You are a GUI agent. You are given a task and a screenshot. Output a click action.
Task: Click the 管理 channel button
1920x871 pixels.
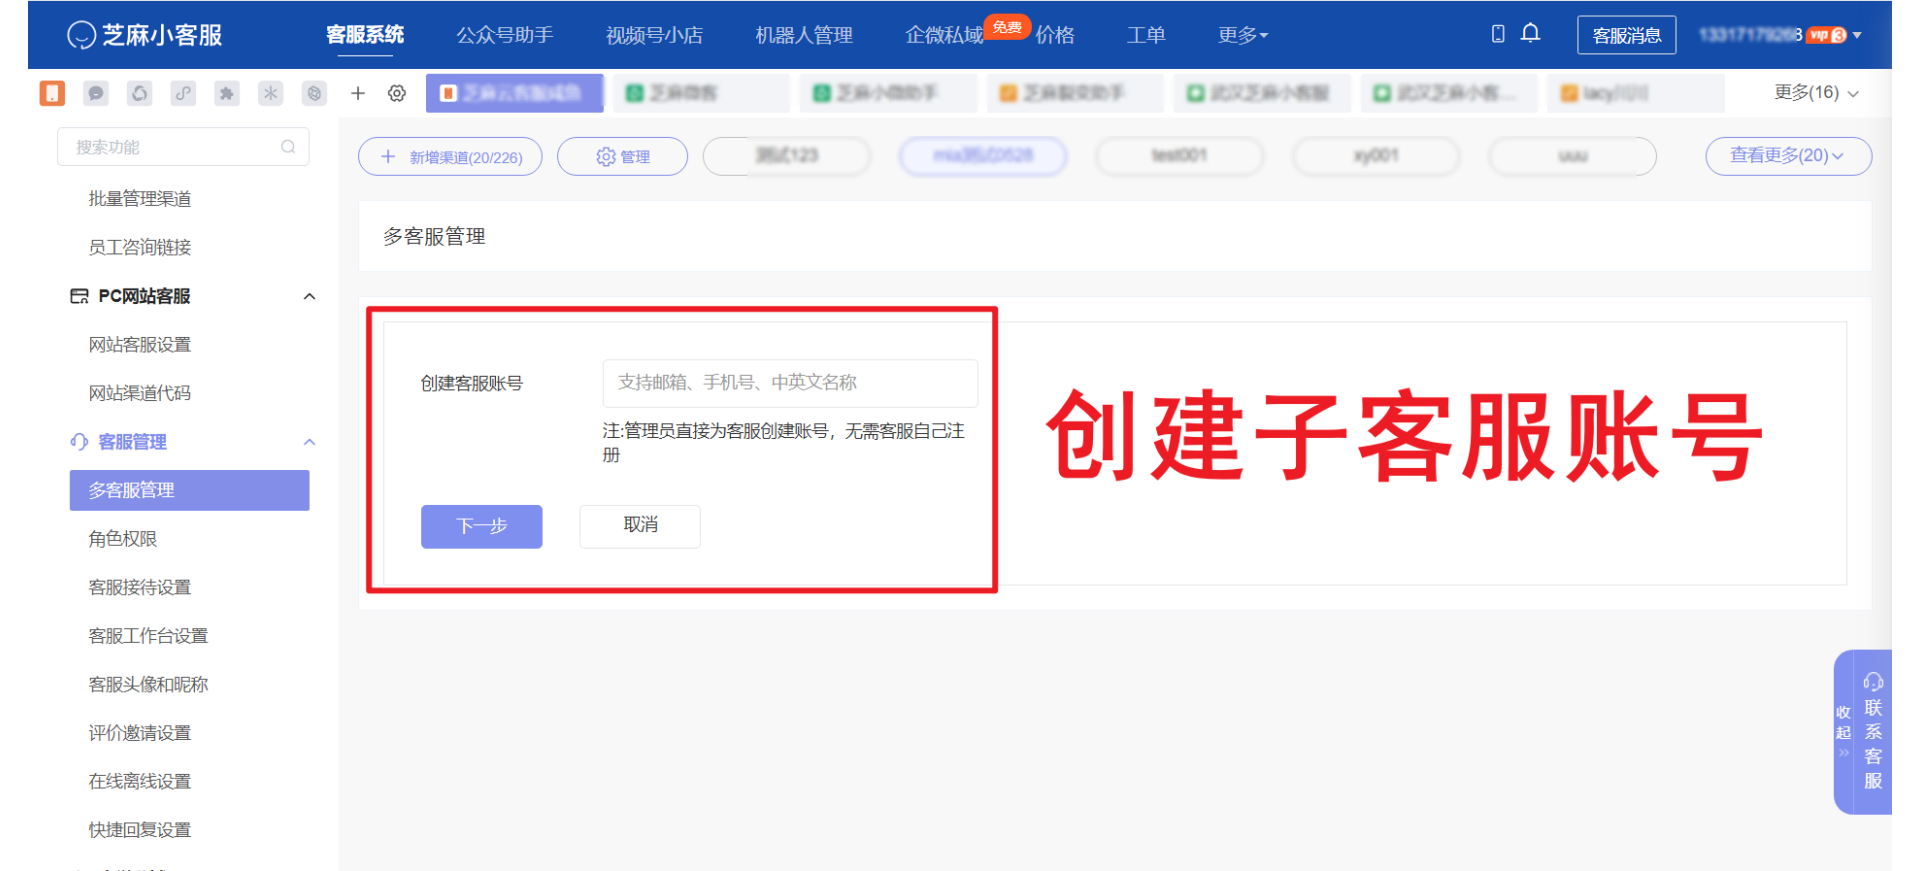click(x=622, y=156)
